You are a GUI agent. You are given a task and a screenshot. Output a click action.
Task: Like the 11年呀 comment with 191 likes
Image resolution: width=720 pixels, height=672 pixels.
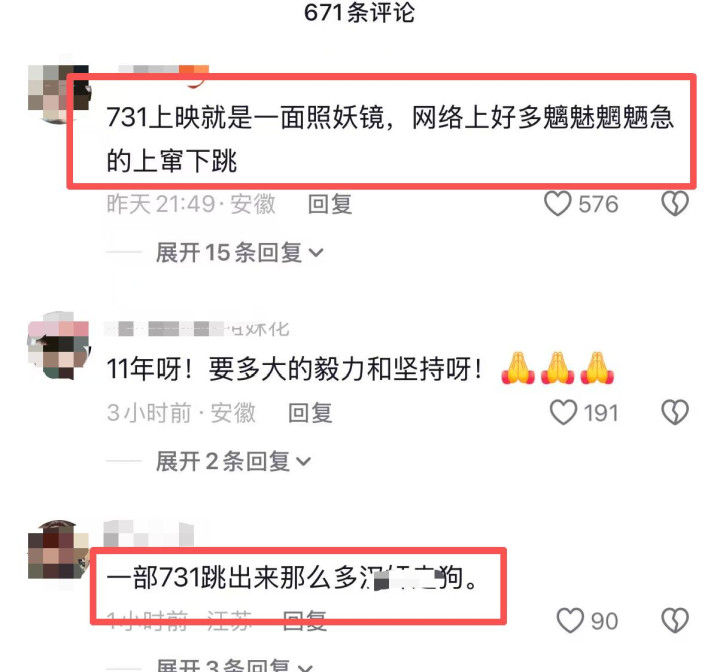click(x=563, y=412)
